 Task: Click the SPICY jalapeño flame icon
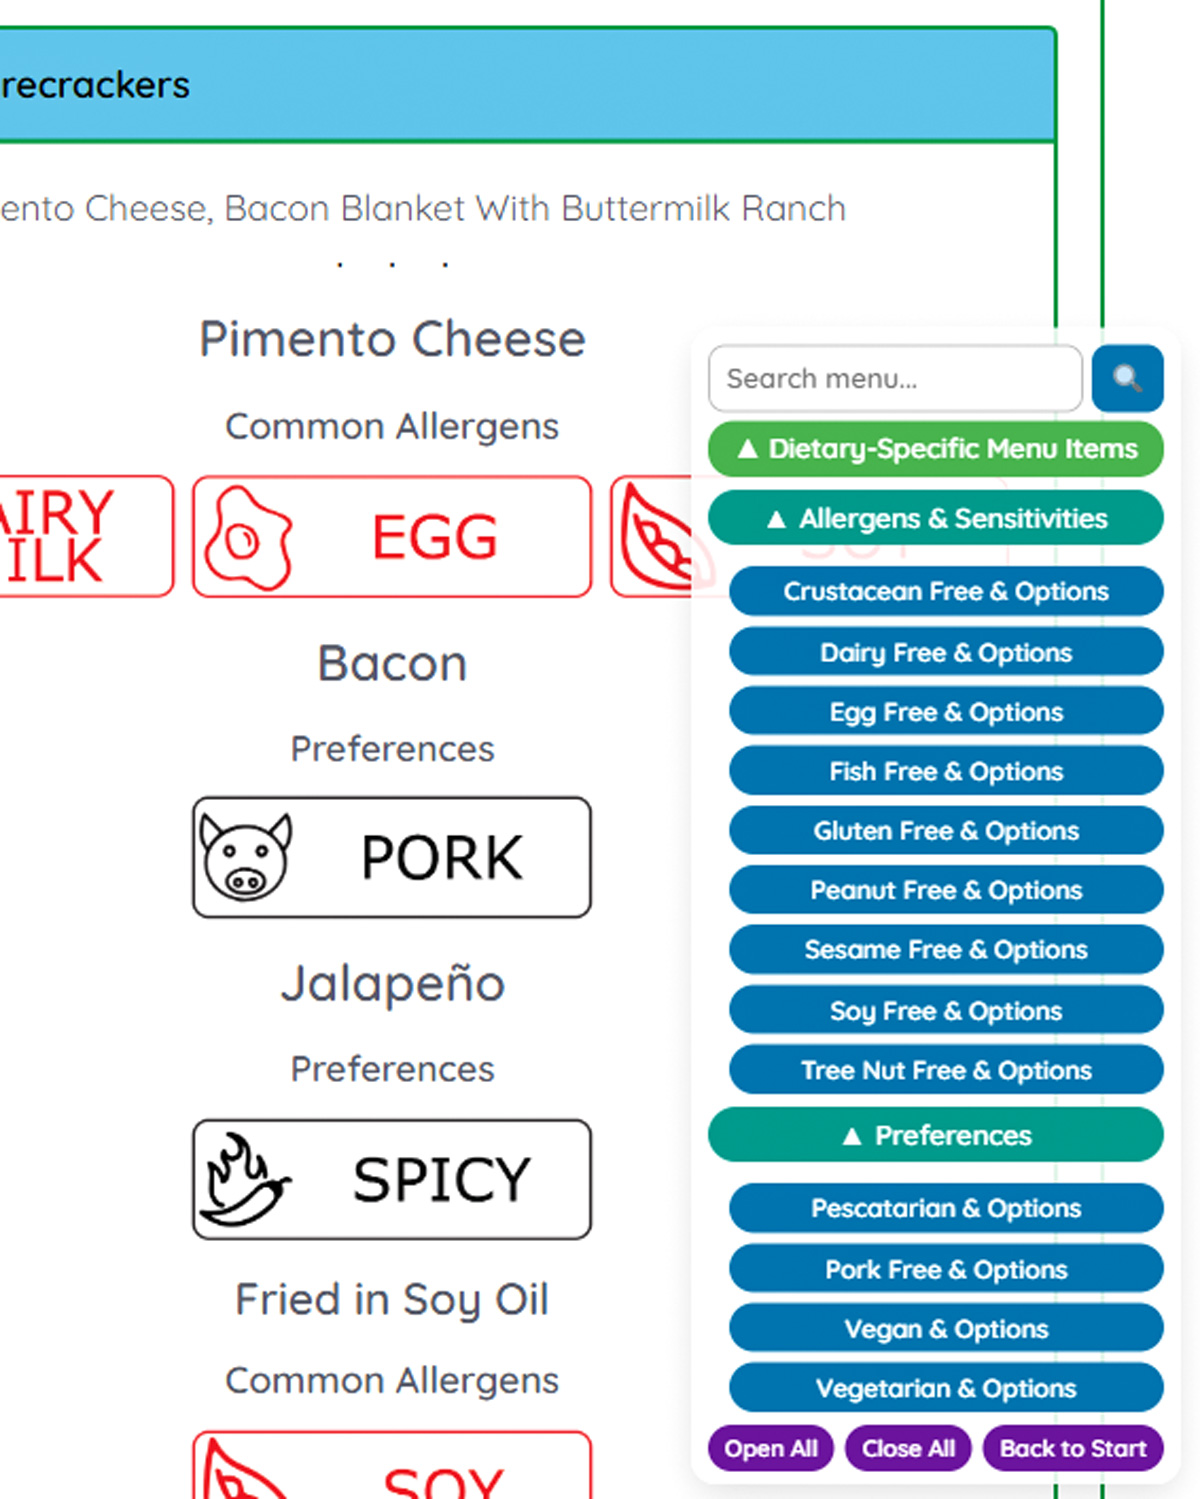pyautogui.click(x=390, y=1177)
